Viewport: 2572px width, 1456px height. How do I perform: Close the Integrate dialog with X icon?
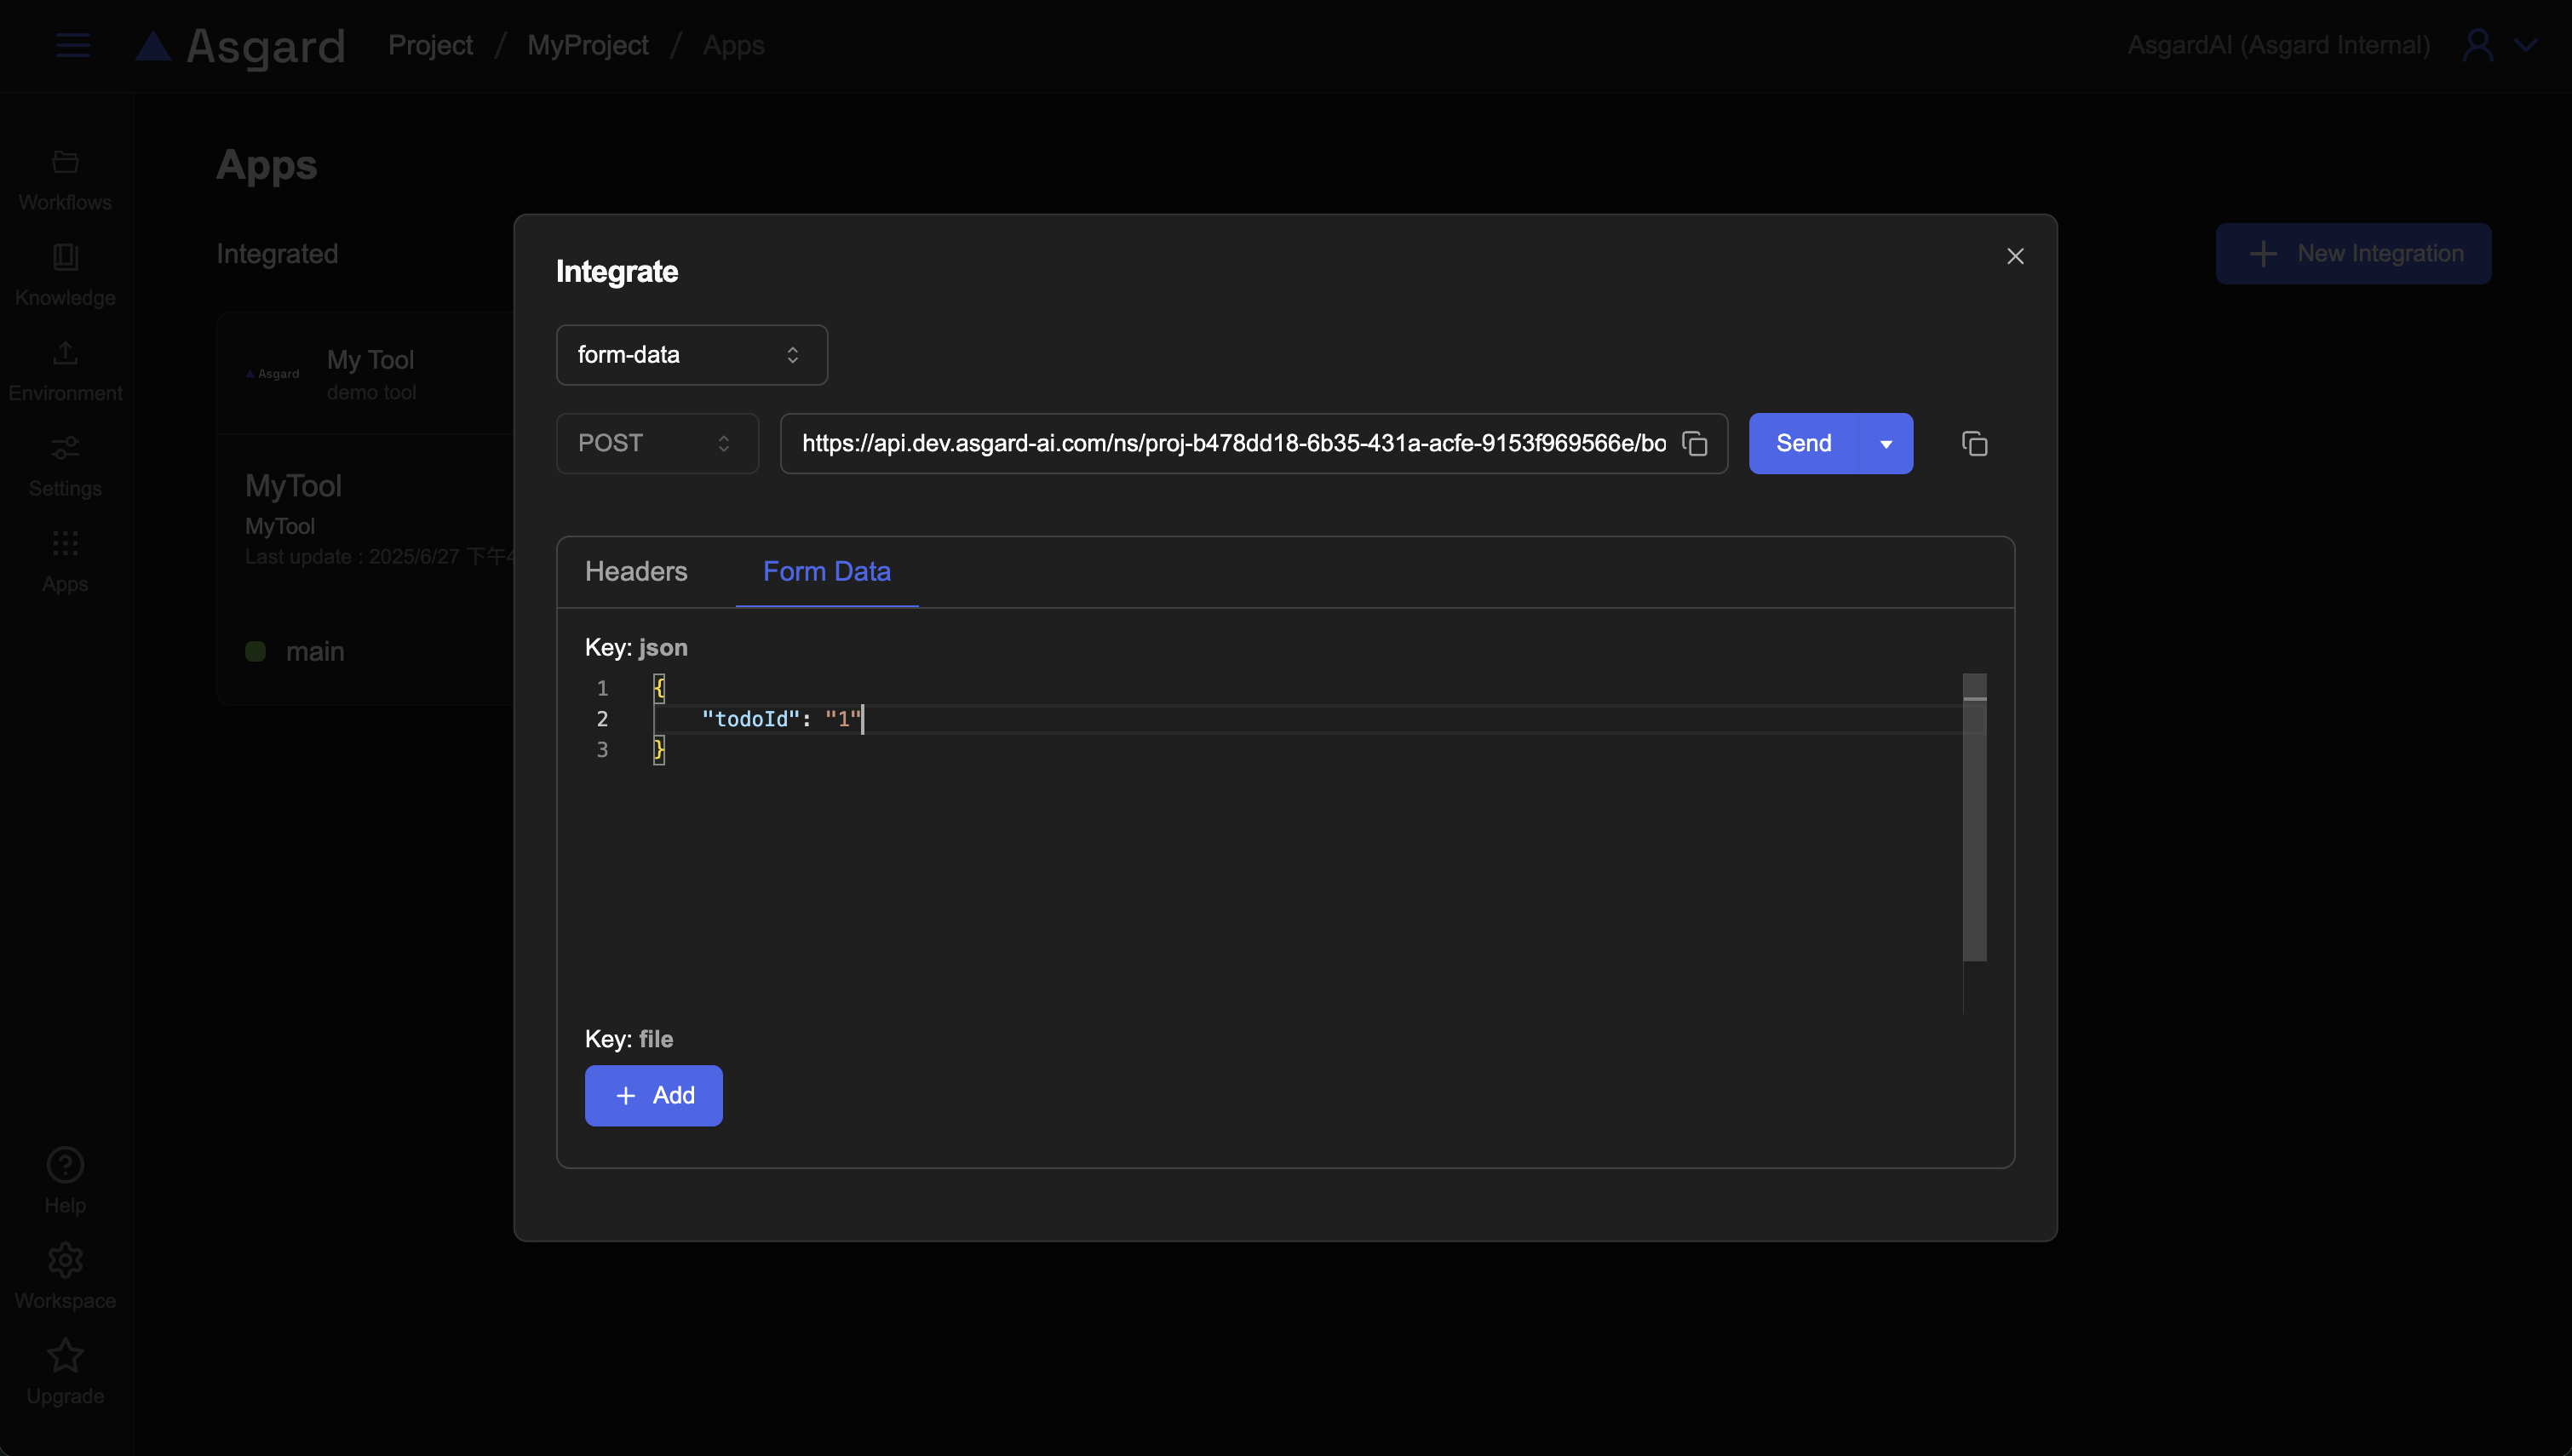(2015, 256)
